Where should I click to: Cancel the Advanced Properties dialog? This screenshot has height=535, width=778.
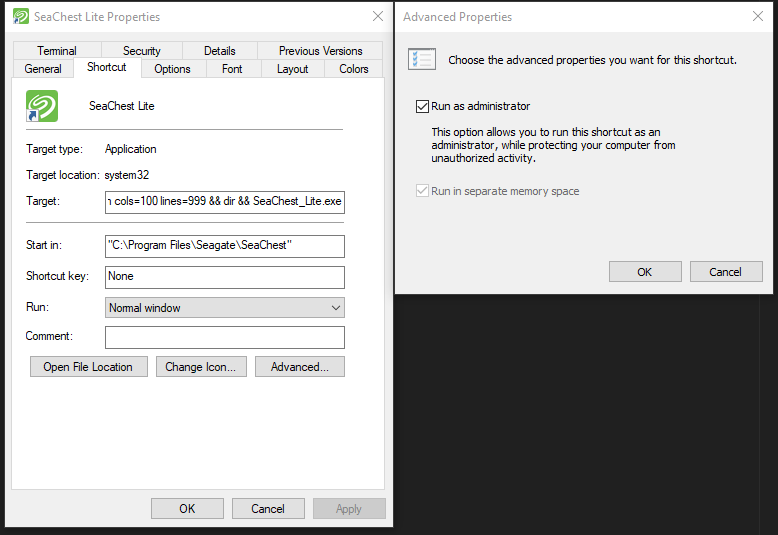[726, 272]
